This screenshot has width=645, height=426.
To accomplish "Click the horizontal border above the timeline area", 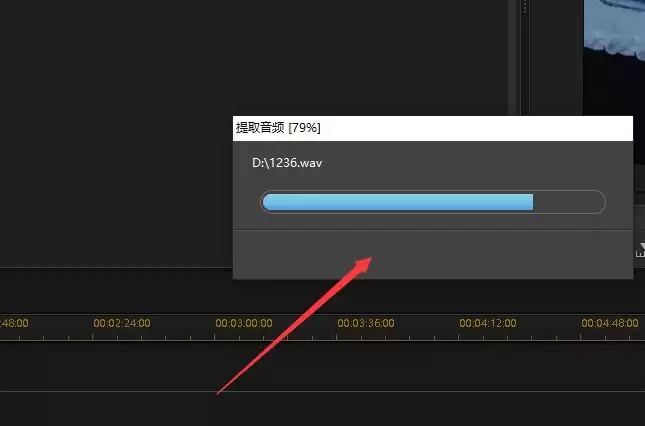I will (116, 268).
